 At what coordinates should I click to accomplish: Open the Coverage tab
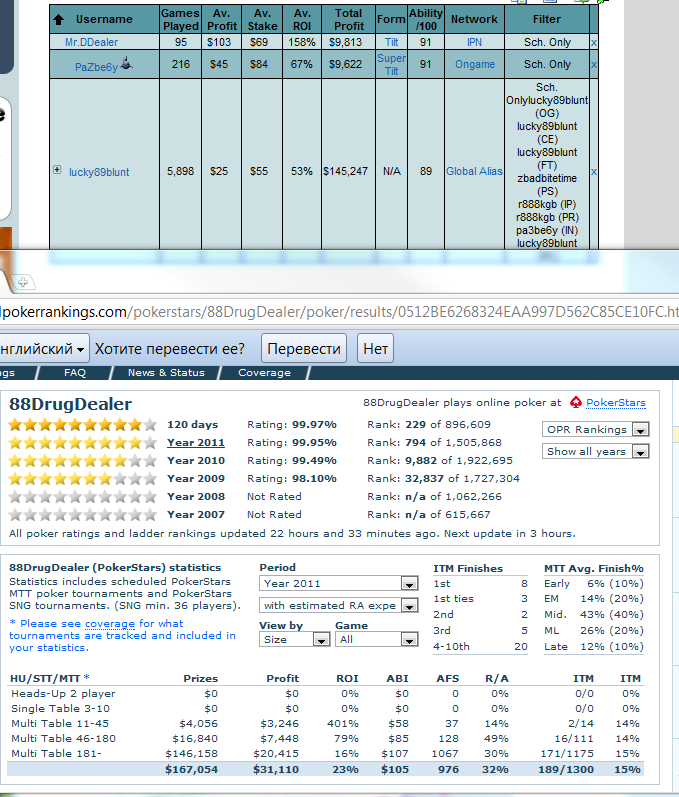pos(264,373)
